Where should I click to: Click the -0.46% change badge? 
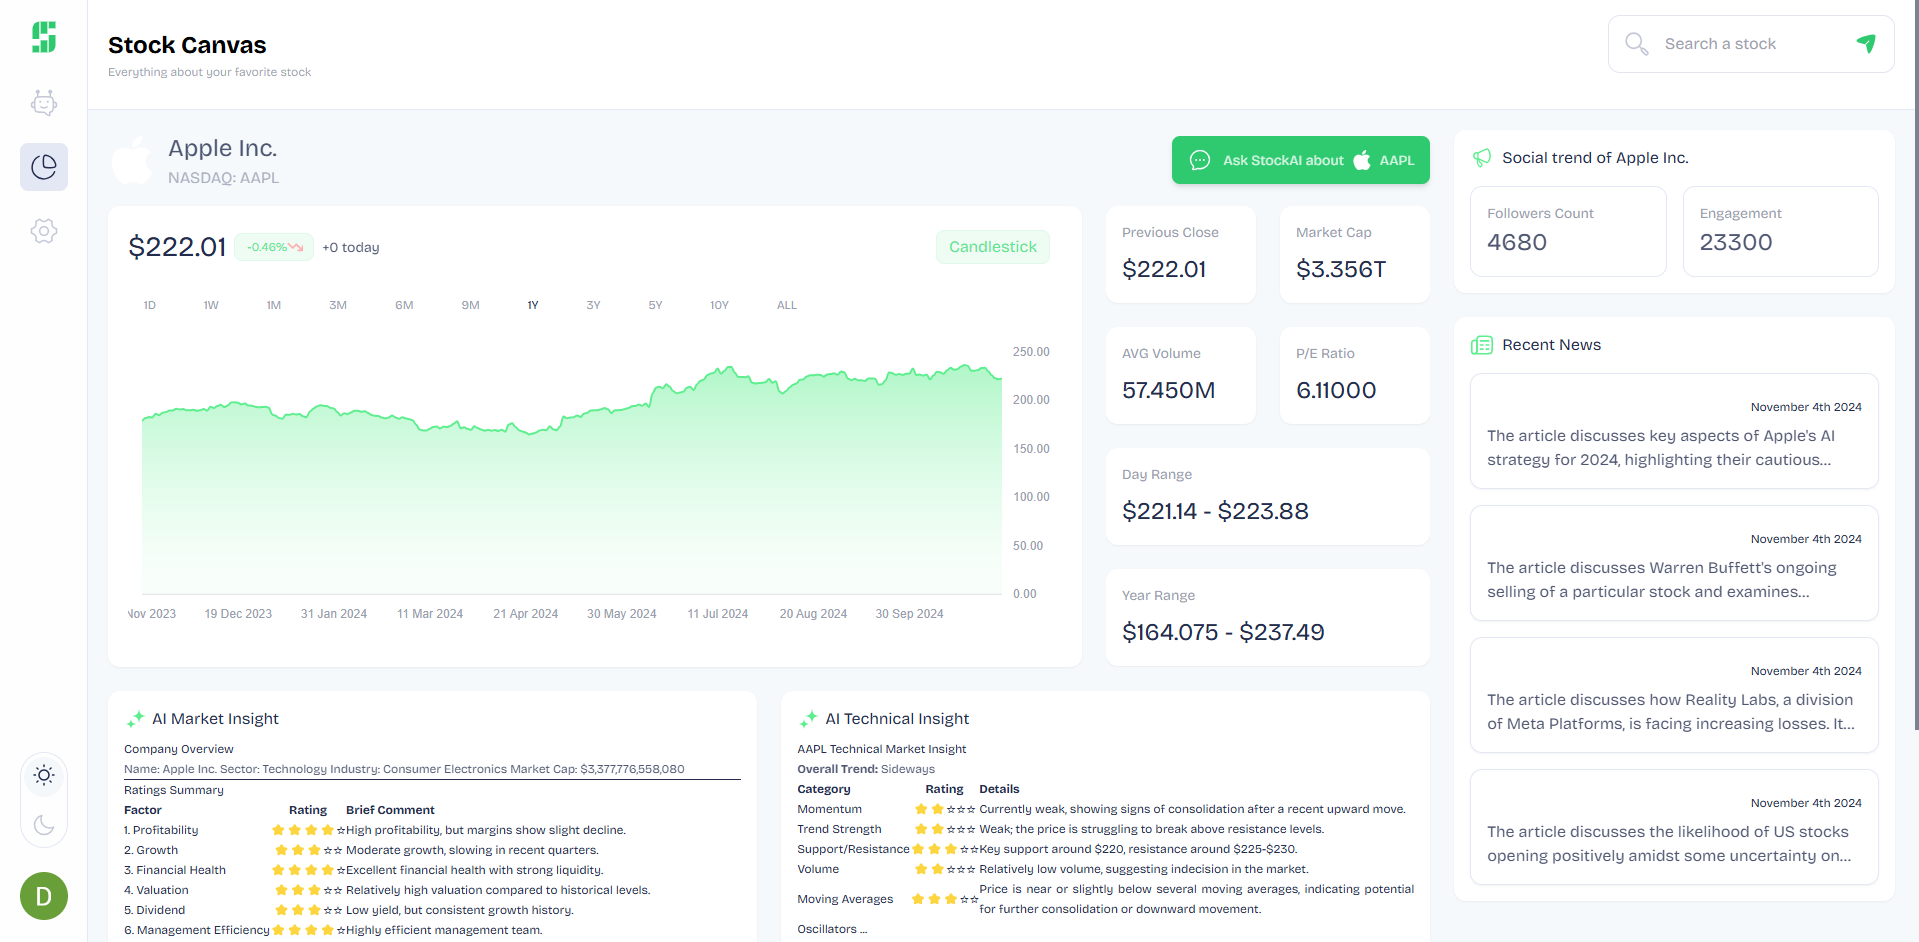point(274,247)
